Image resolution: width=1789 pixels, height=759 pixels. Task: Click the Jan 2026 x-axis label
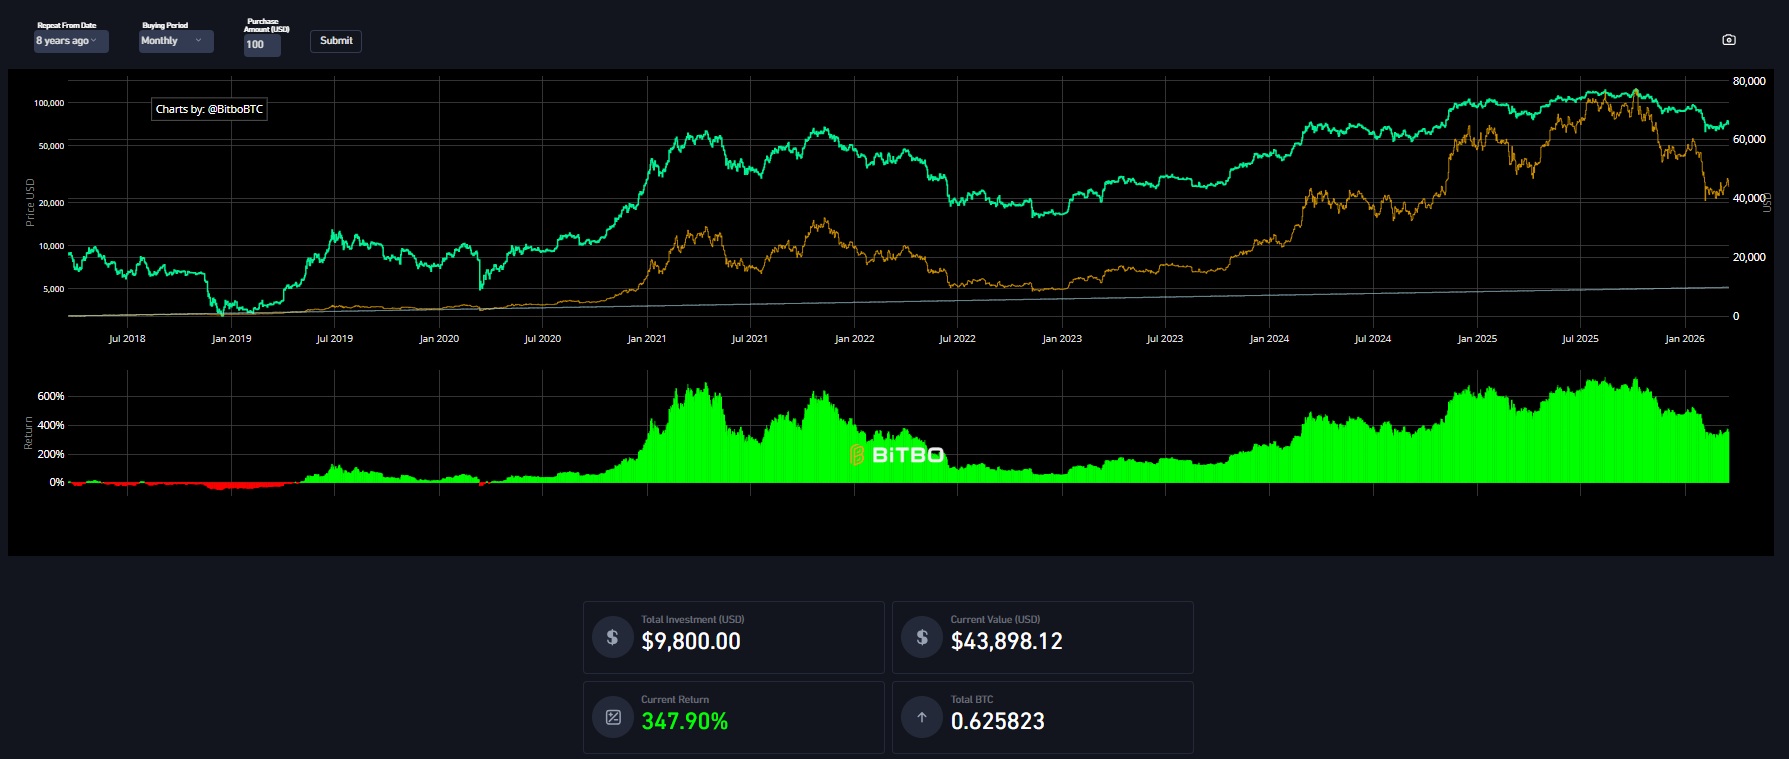[1684, 339]
